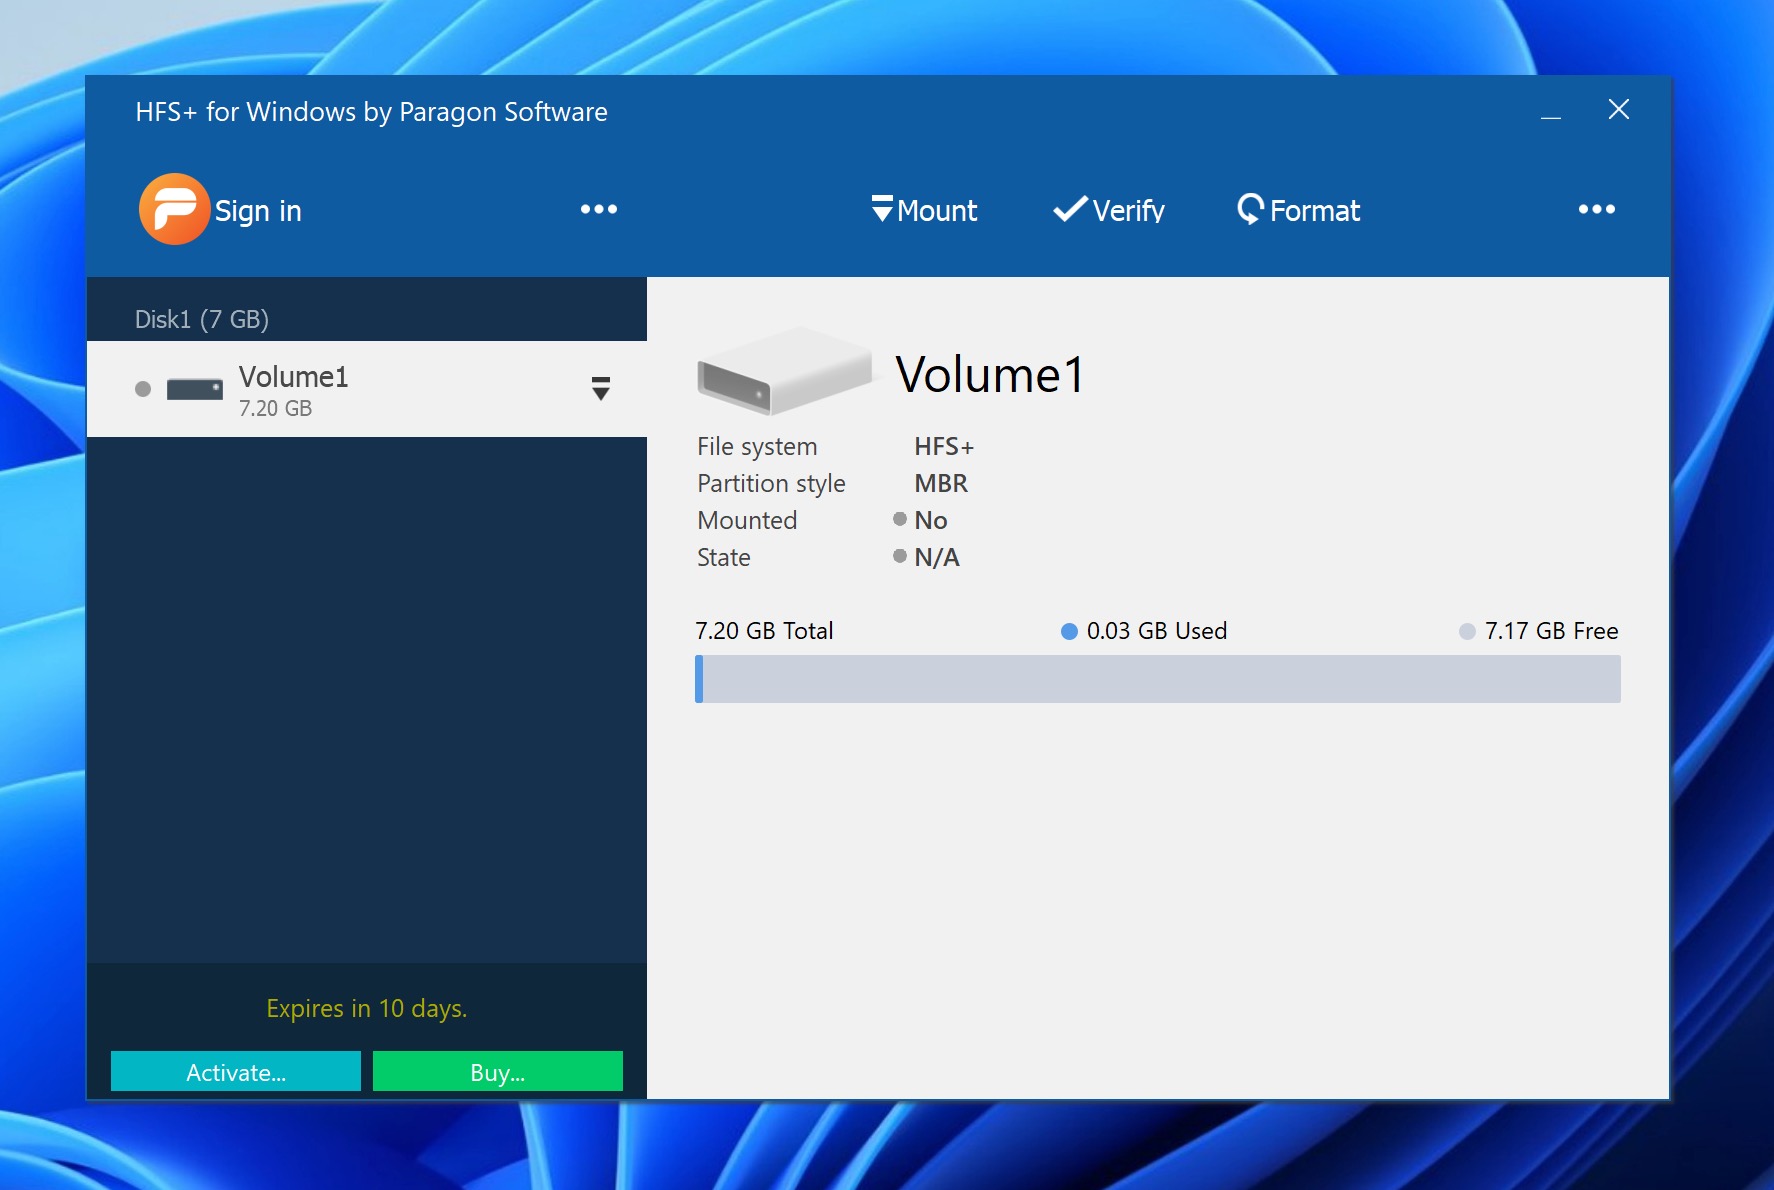The image size is (1774, 1190).
Task: Click the Disk1 (7 GB) header
Action: [x=202, y=319]
